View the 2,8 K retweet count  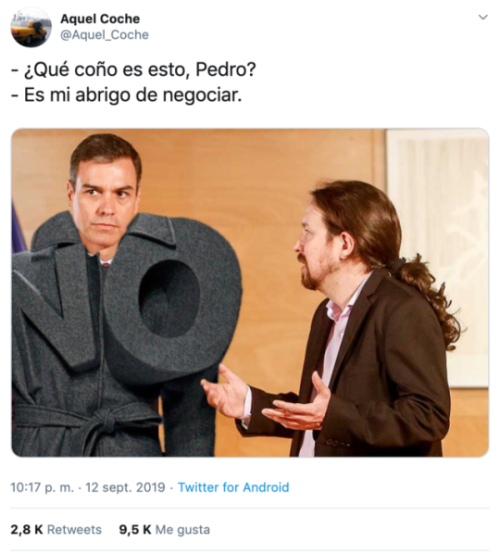(x=27, y=530)
